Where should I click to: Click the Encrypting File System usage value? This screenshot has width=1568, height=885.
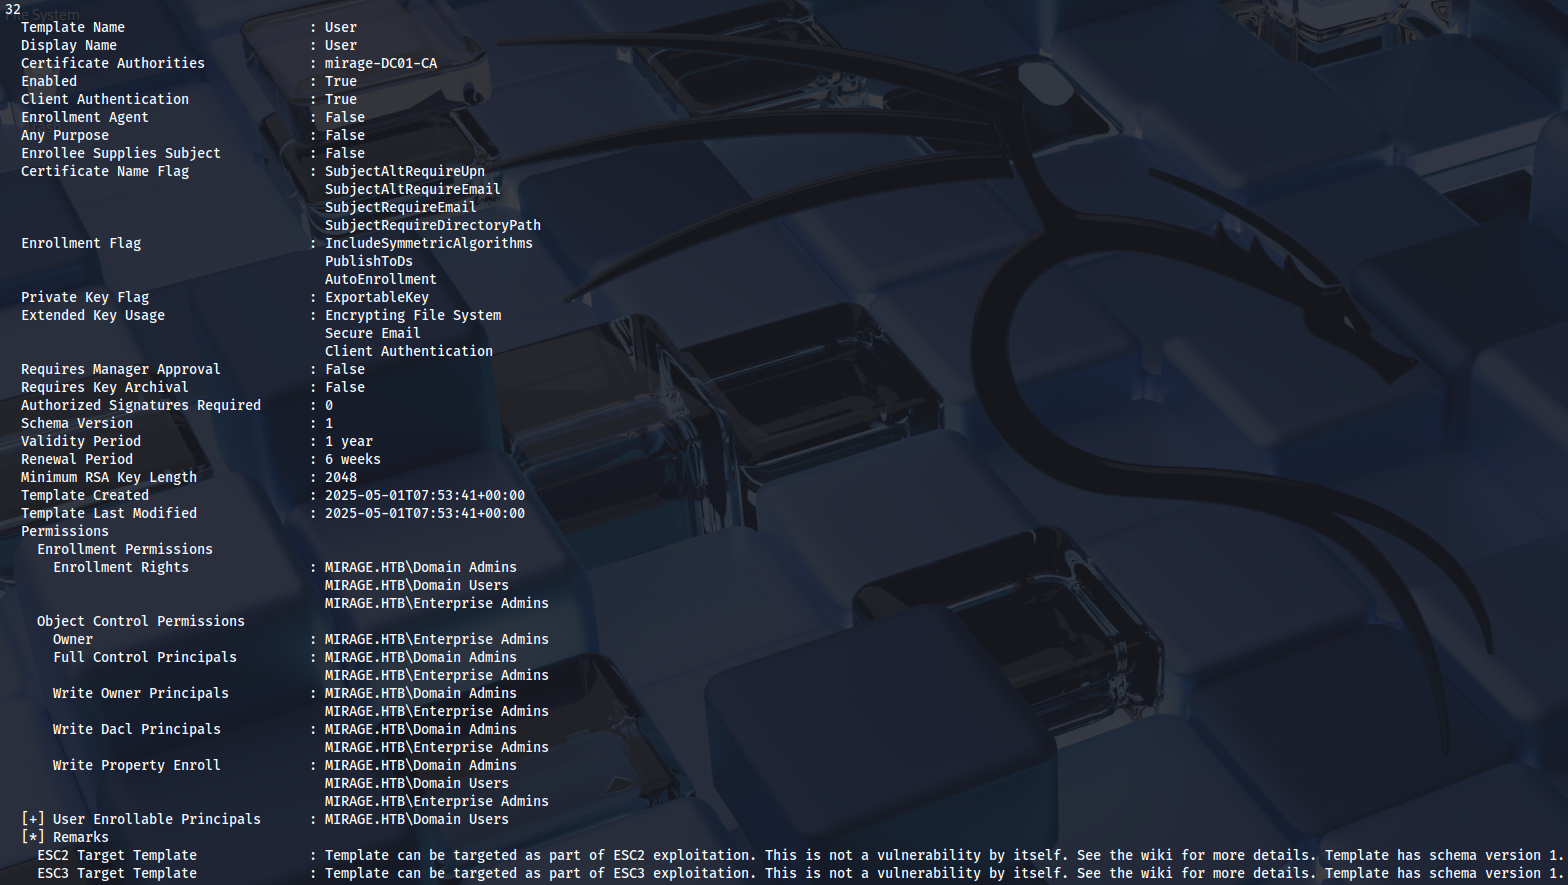[412, 315]
